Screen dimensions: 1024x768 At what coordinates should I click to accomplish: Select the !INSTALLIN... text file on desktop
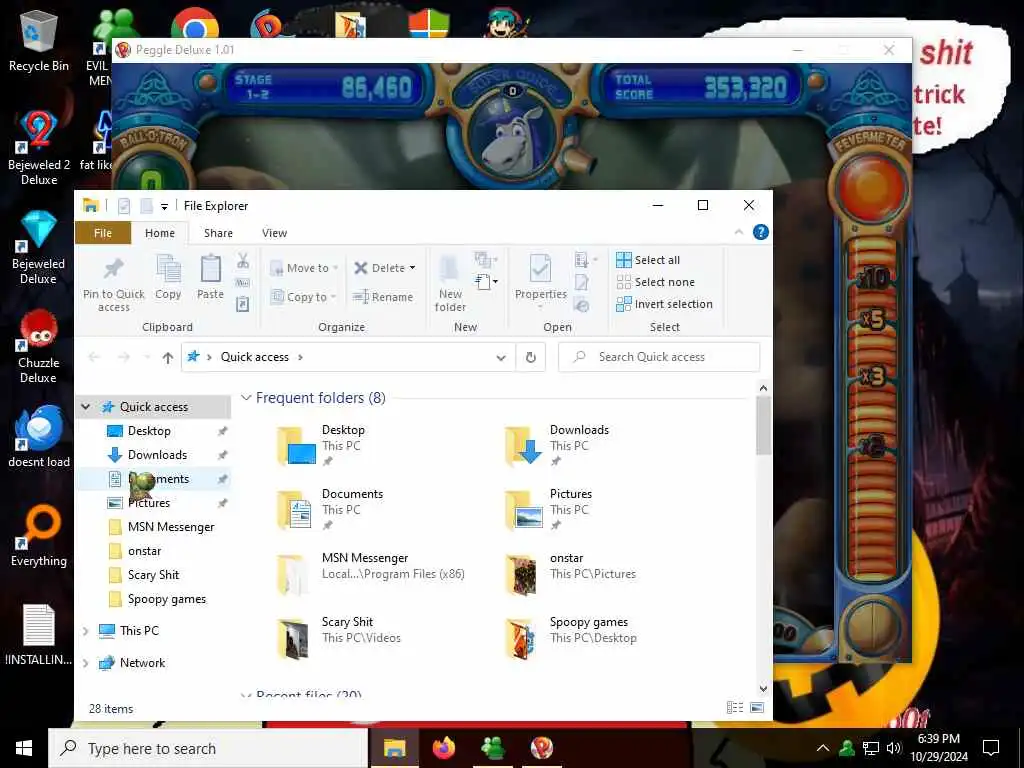coord(39,635)
